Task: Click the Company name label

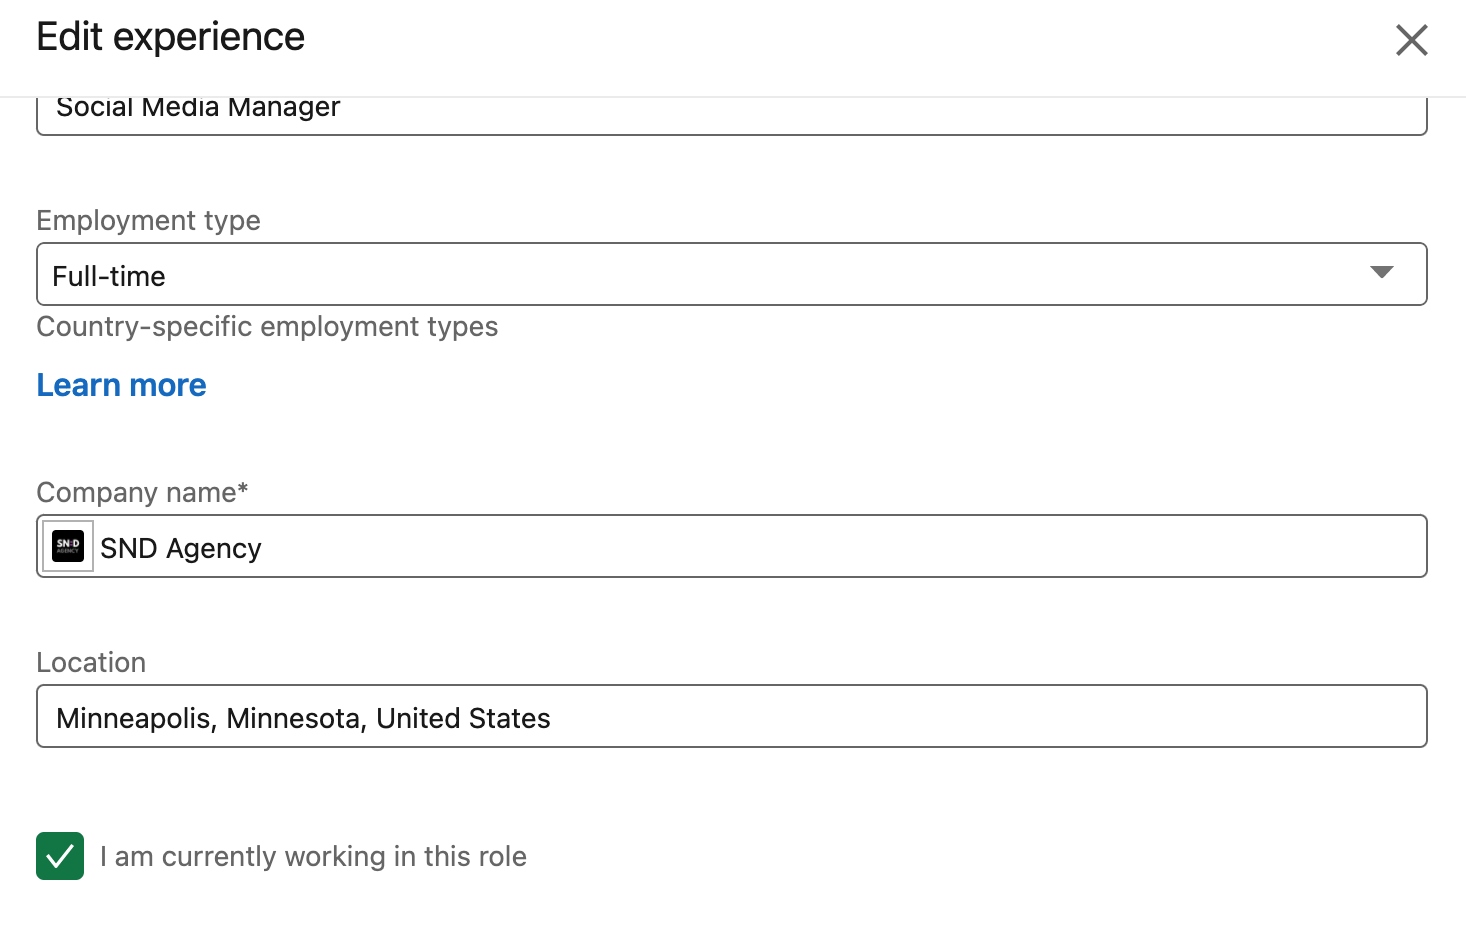Action: coord(142,492)
